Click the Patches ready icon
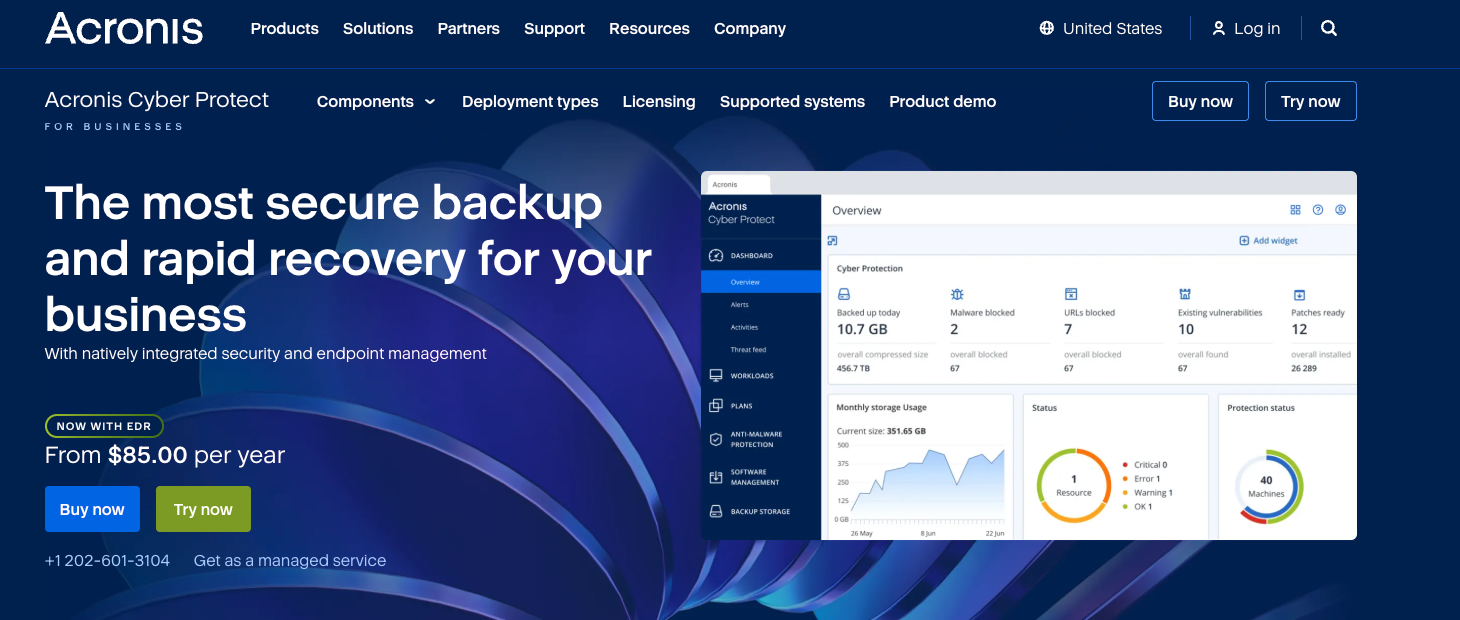Screen dimensions: 1460x620 point(1299,295)
